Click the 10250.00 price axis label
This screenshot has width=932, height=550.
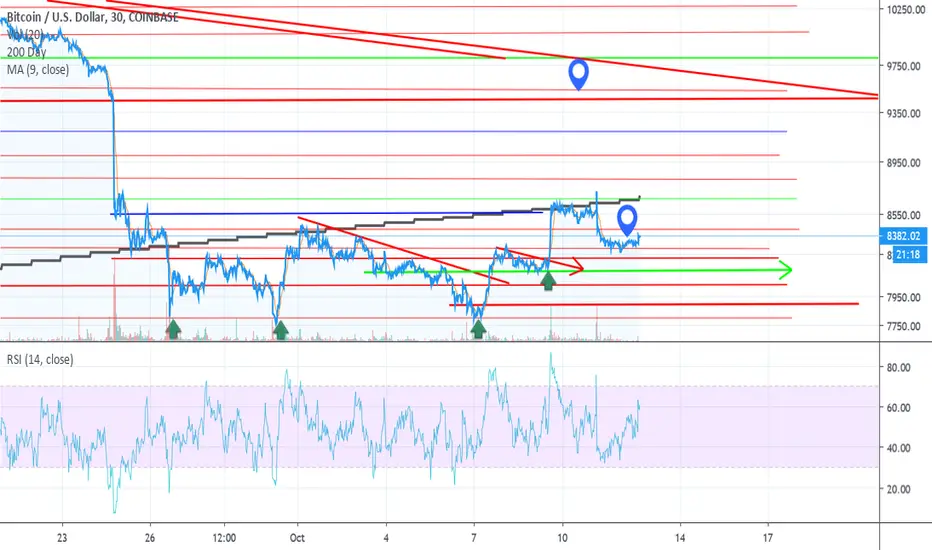(906, 10)
